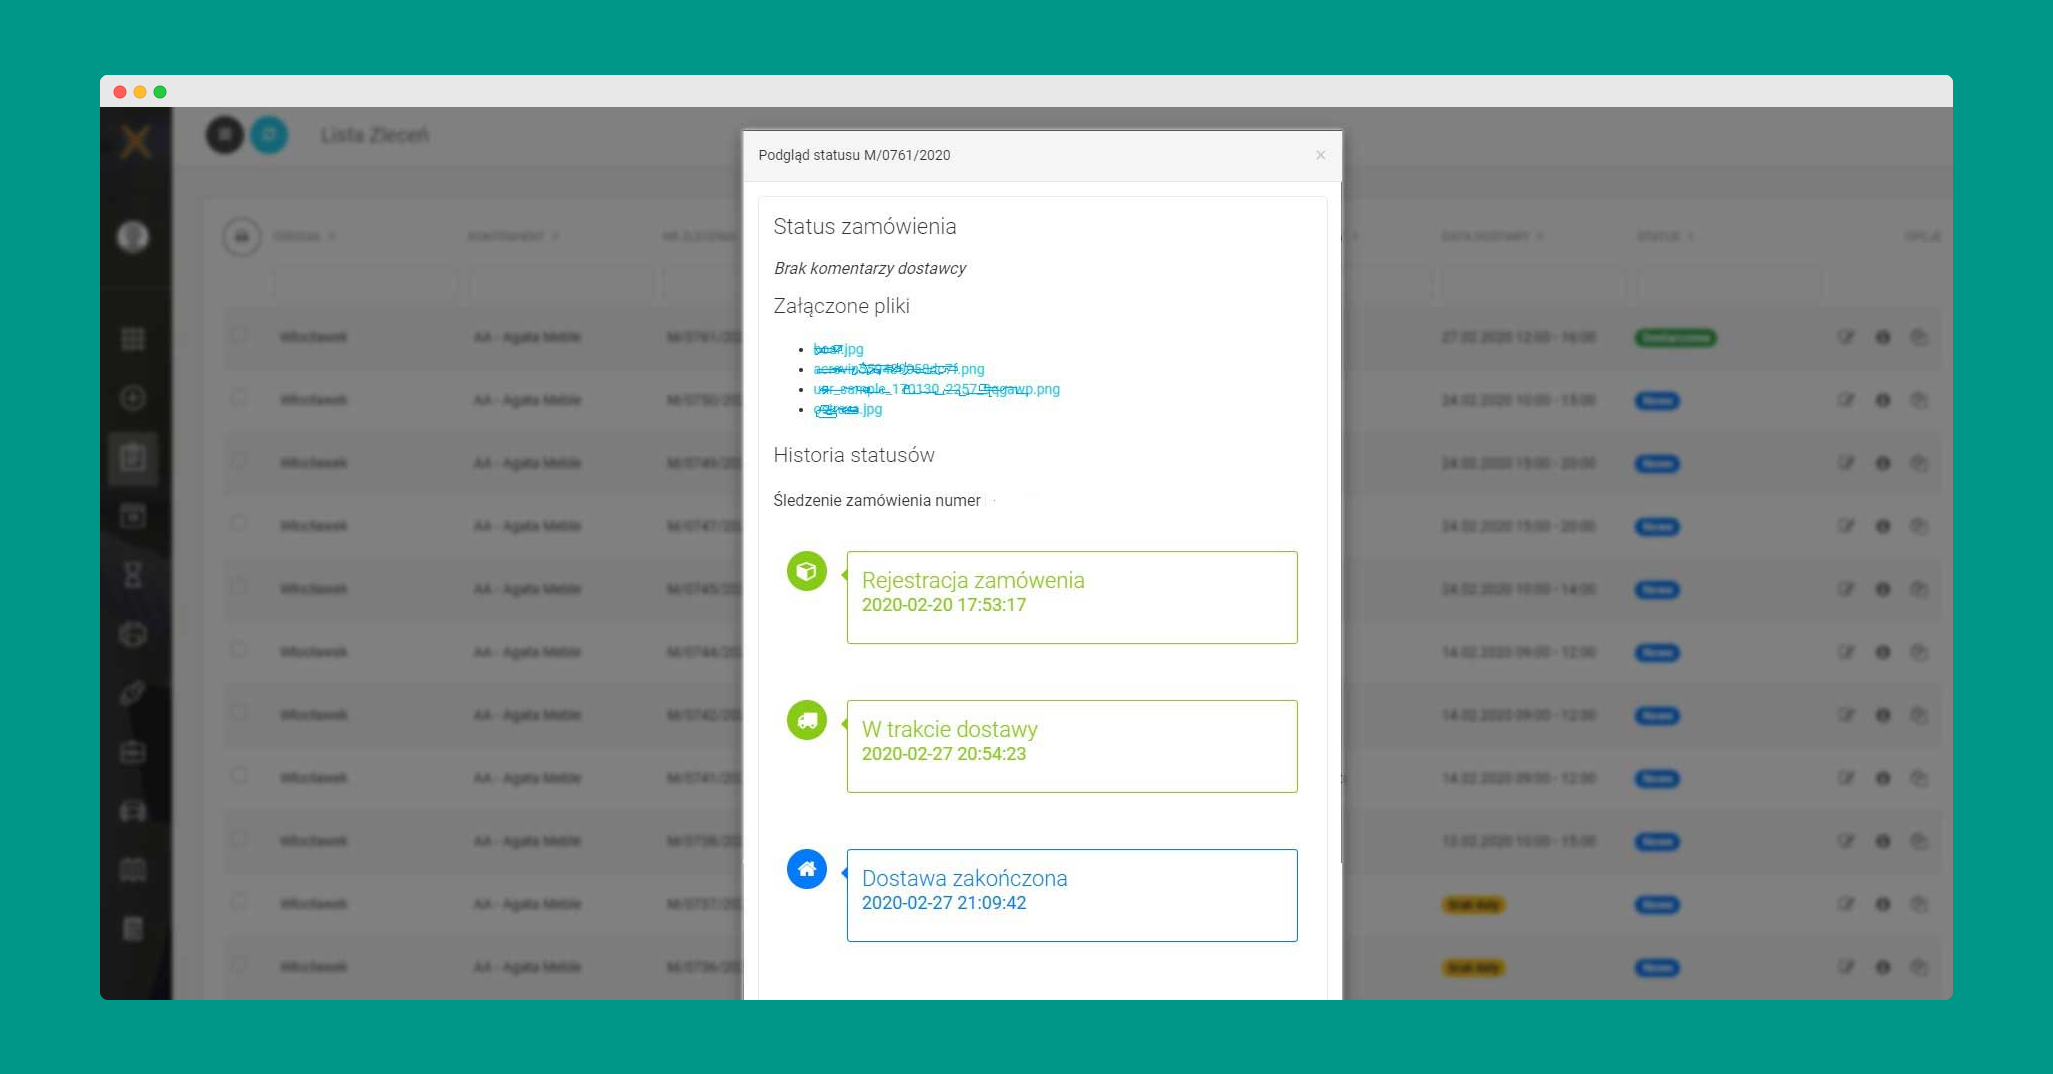Click the edit icon on the 24.02.2020 10:00-14:00 row

pos(1846,590)
